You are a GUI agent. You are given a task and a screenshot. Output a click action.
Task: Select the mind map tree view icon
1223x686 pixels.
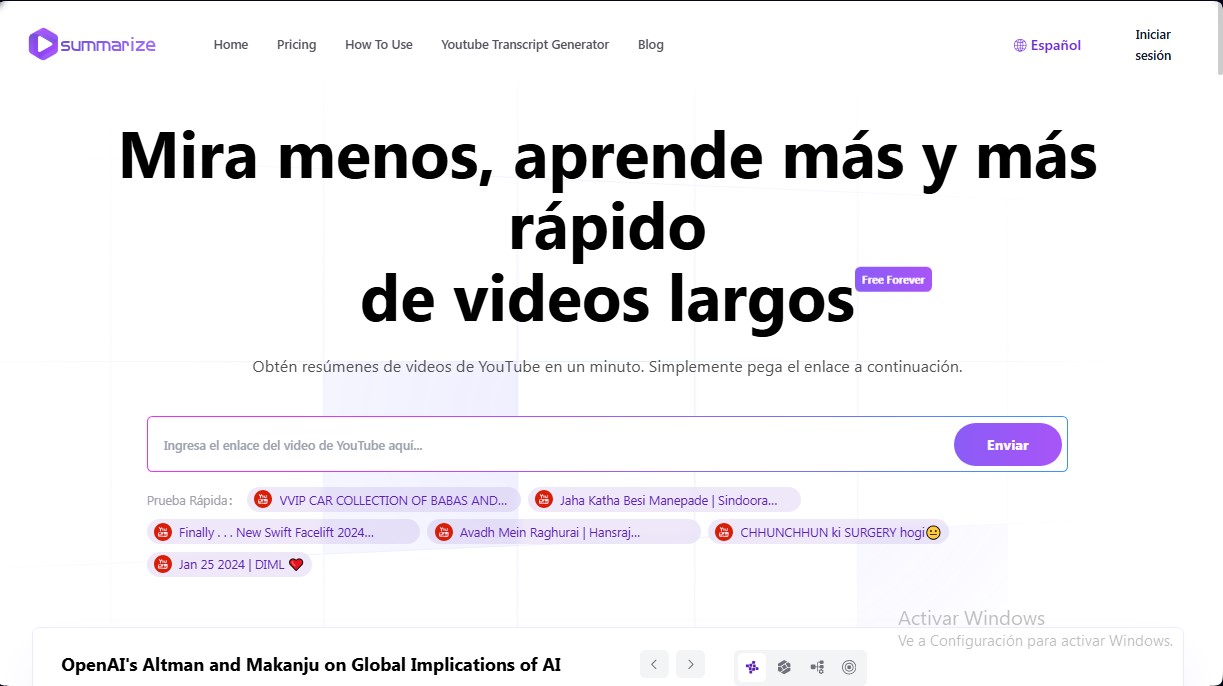(817, 667)
